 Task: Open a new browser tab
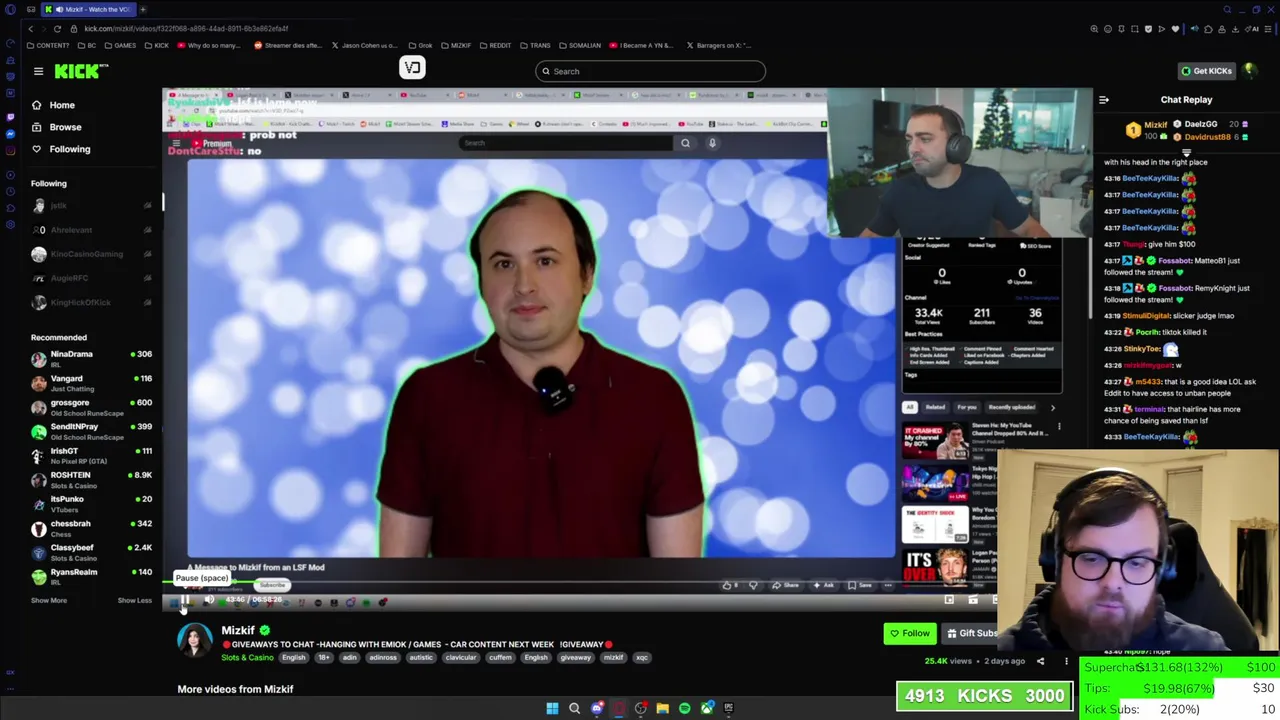[143, 9]
